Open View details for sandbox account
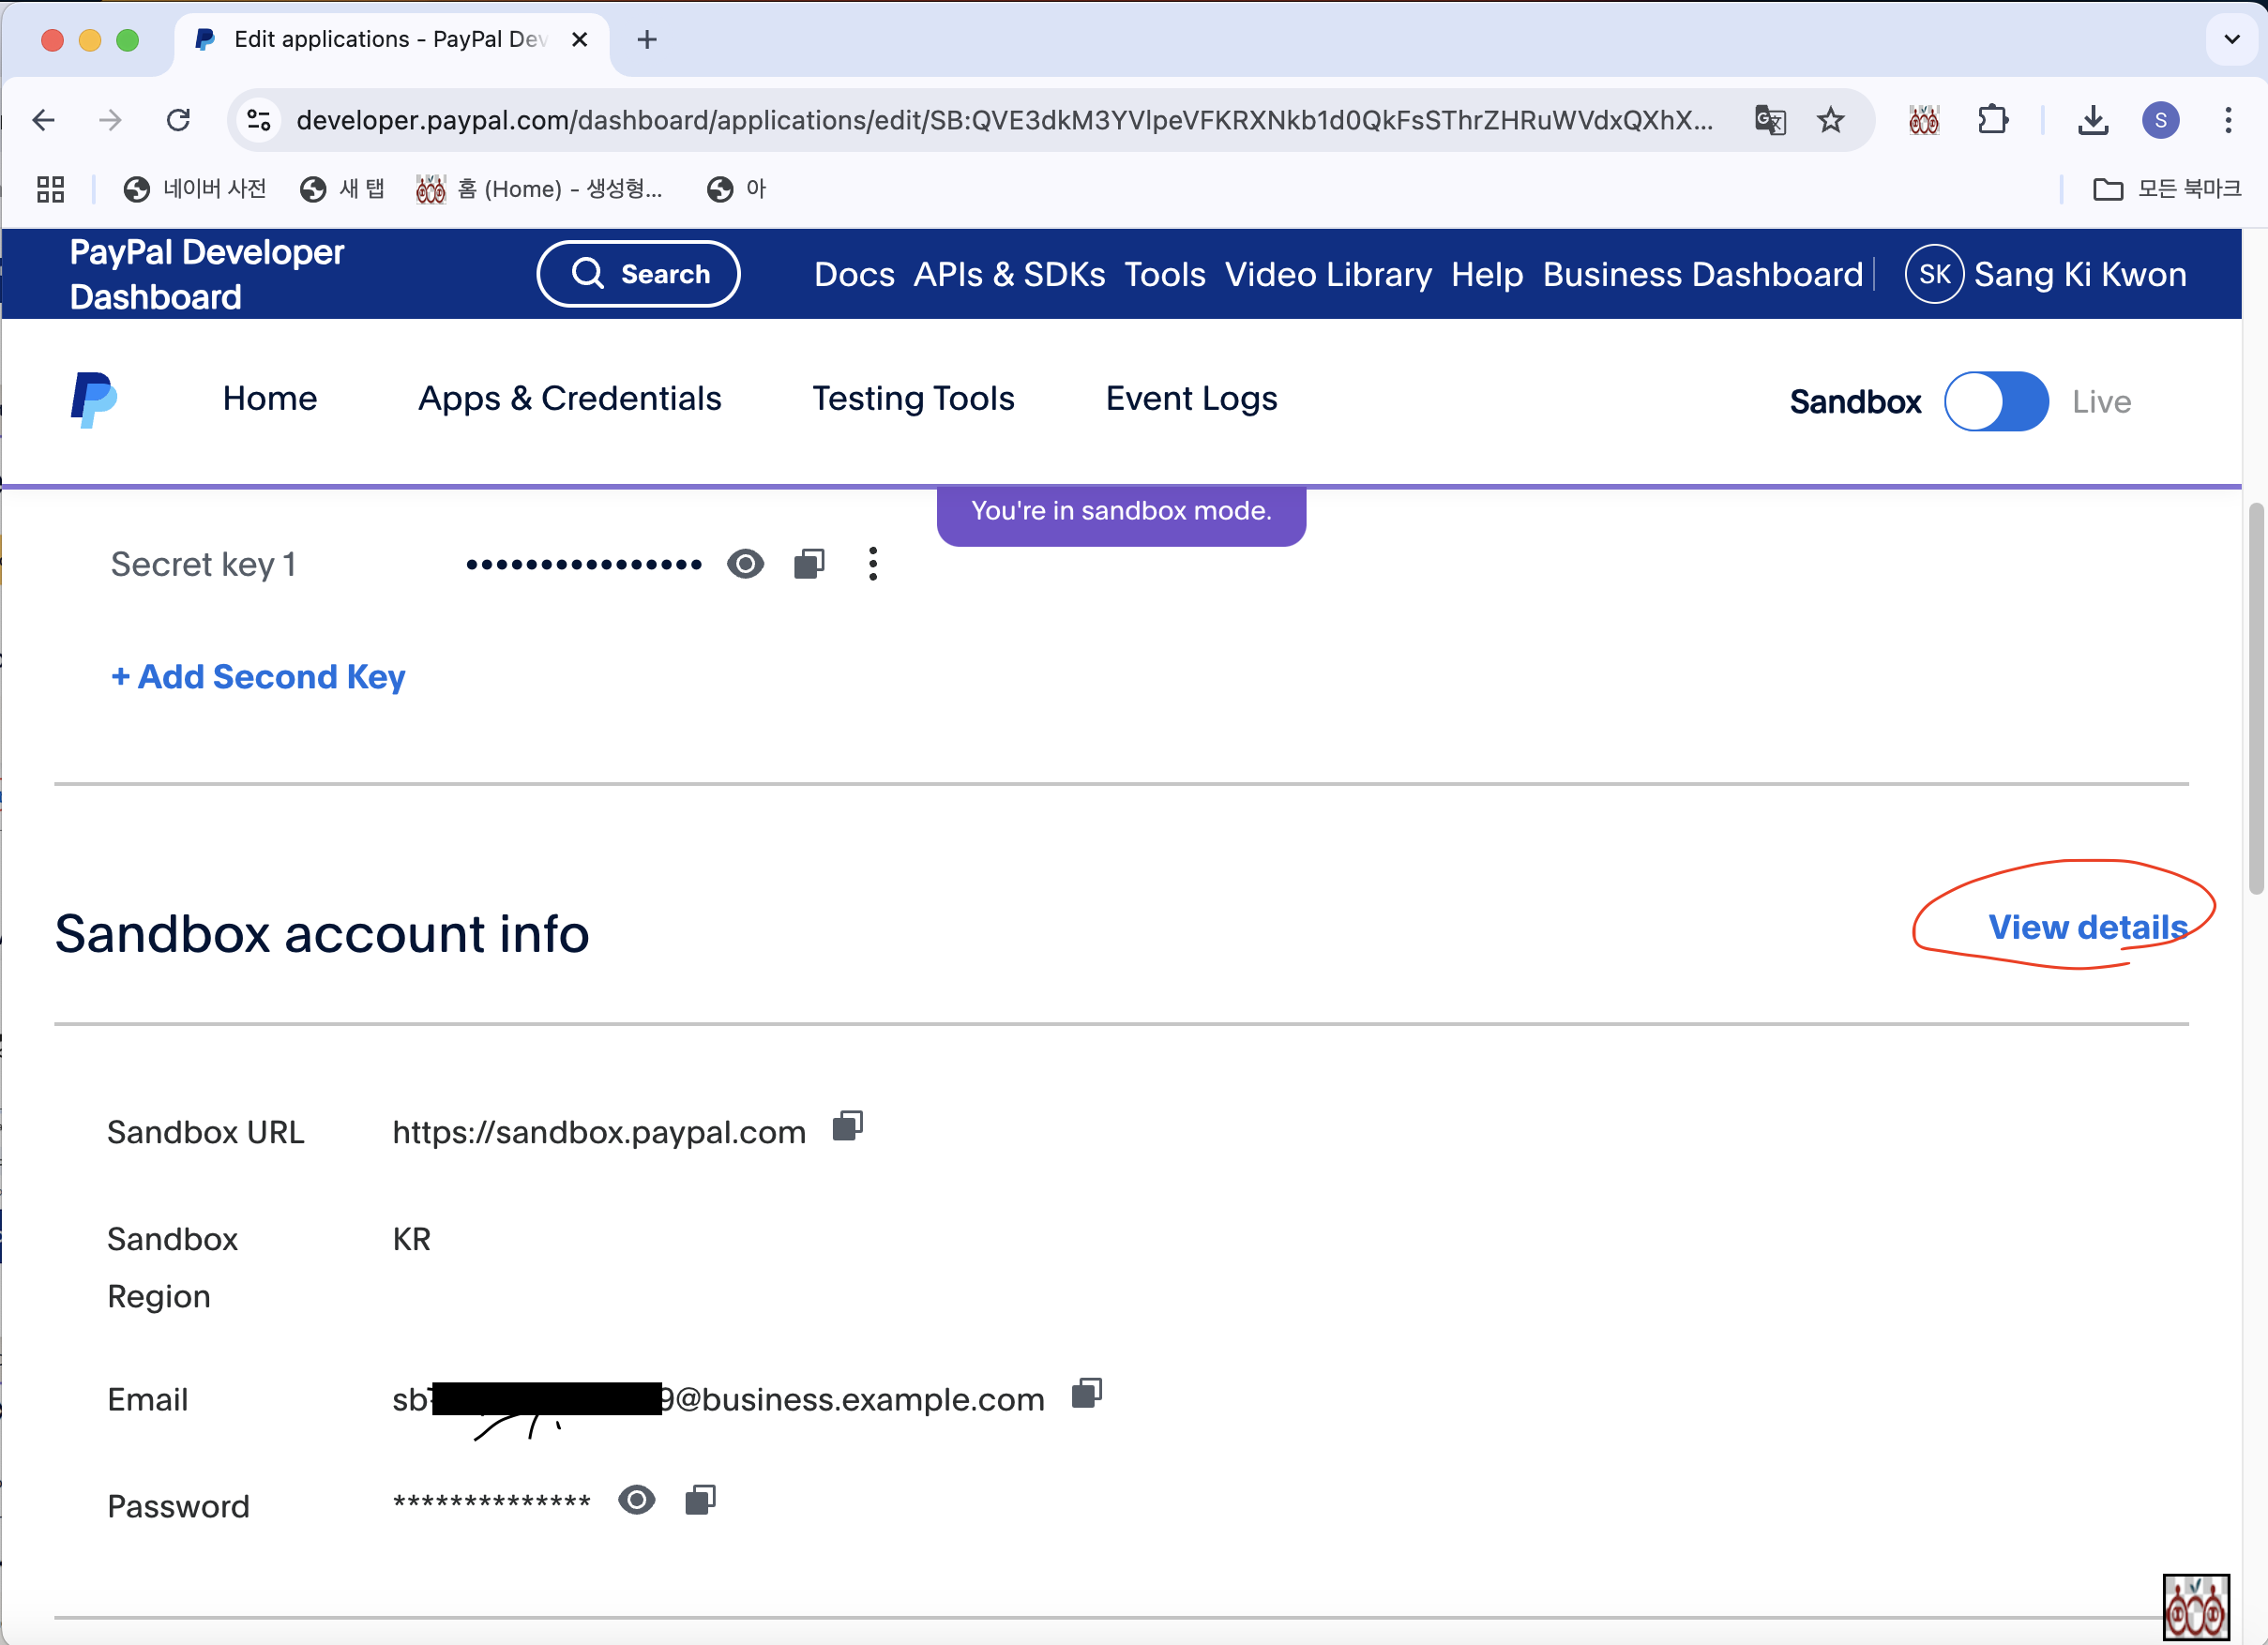2268x1645 pixels. [2087, 927]
